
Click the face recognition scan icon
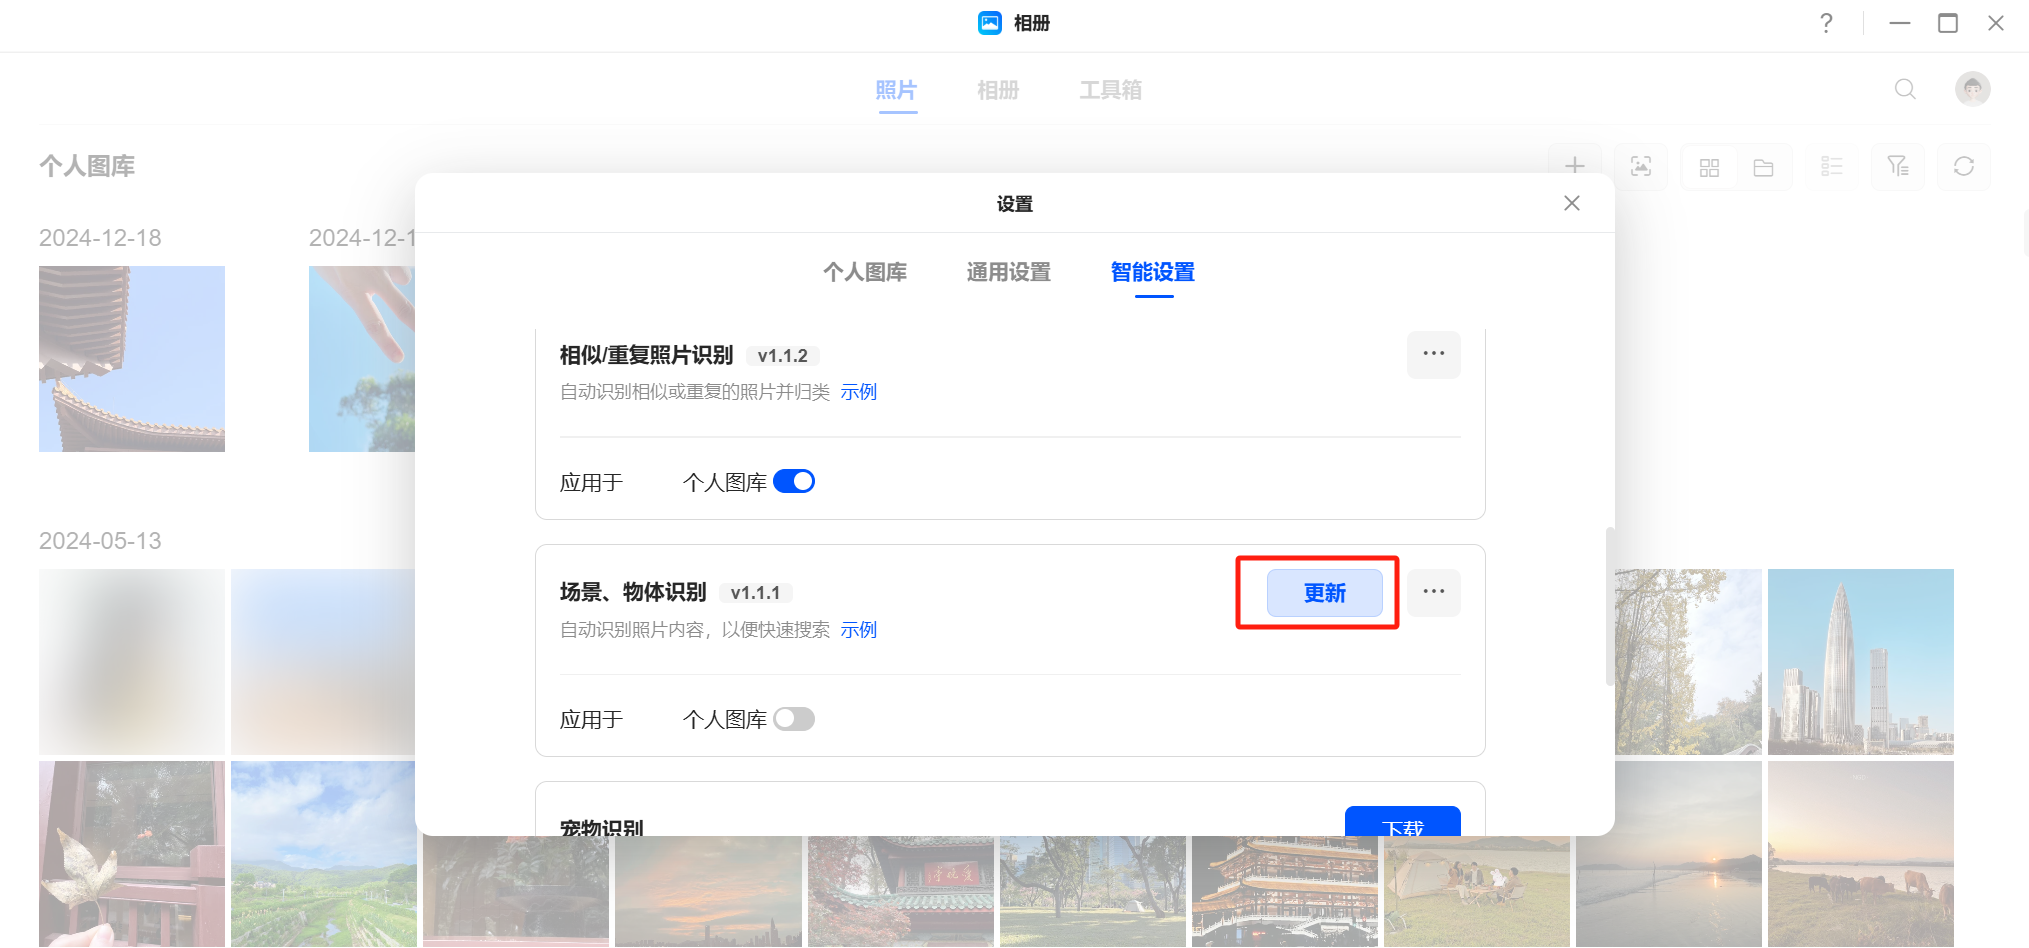(1641, 166)
